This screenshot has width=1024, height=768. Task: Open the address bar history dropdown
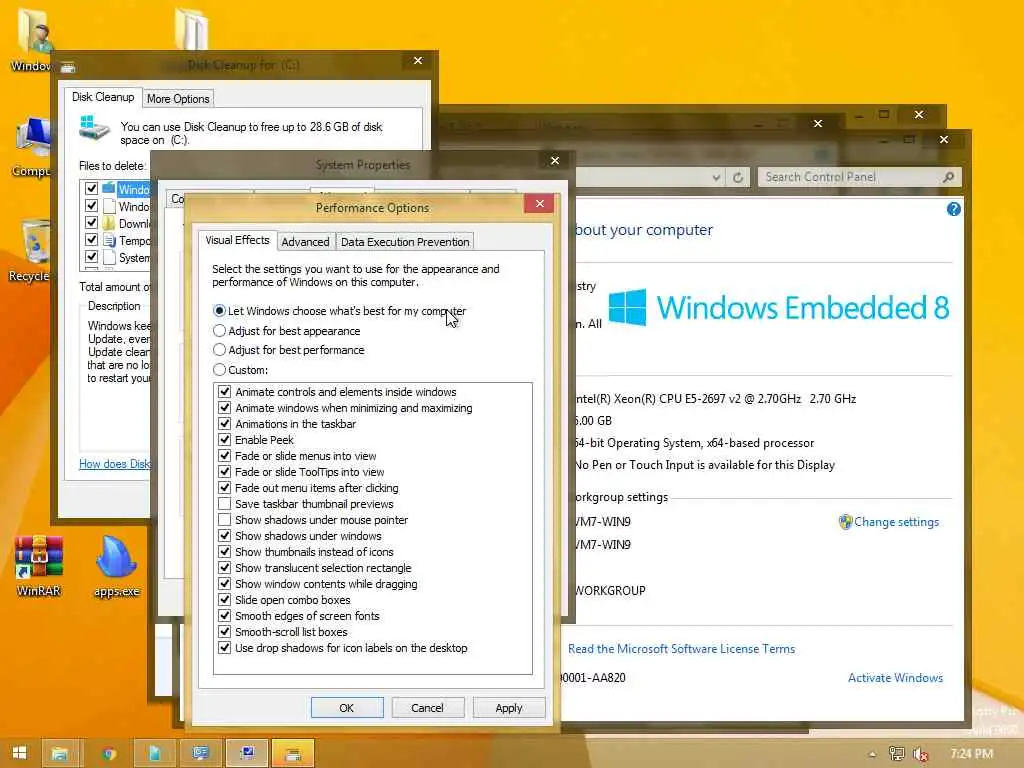(x=716, y=177)
